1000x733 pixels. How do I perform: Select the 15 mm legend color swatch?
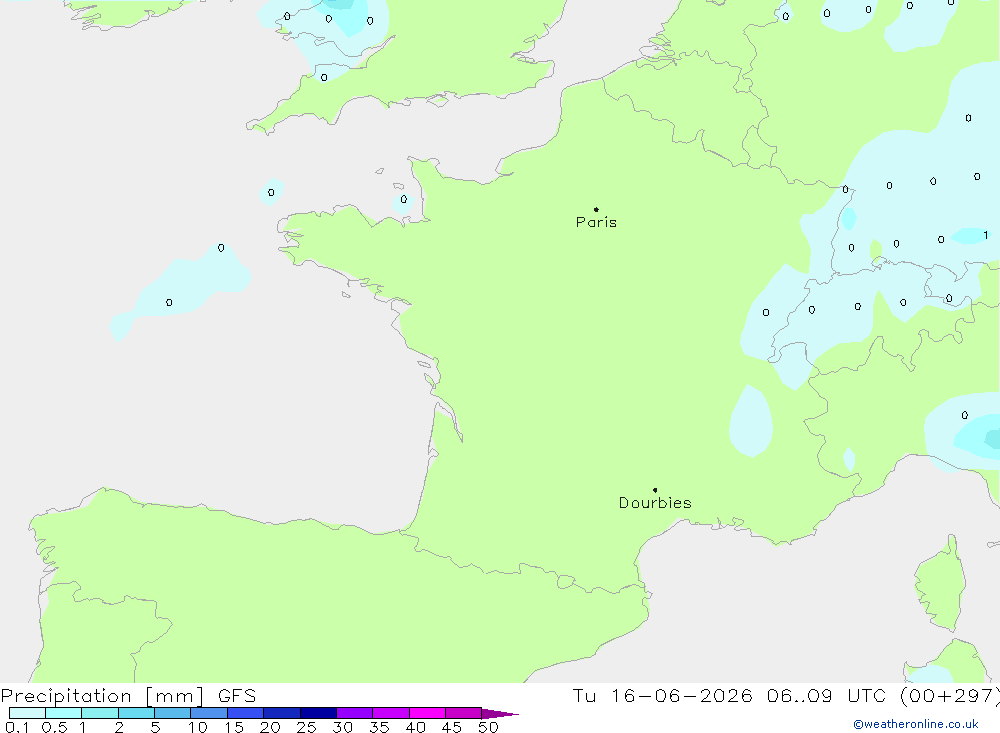(246, 713)
